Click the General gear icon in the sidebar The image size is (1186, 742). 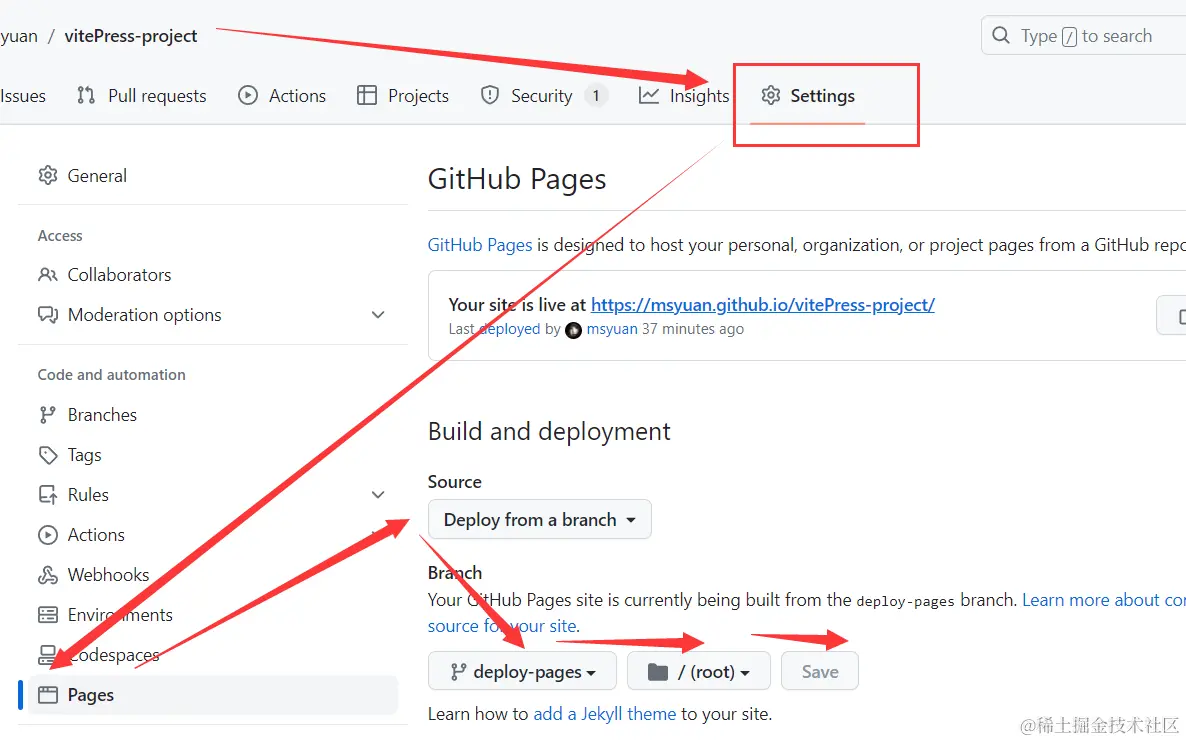(48, 175)
